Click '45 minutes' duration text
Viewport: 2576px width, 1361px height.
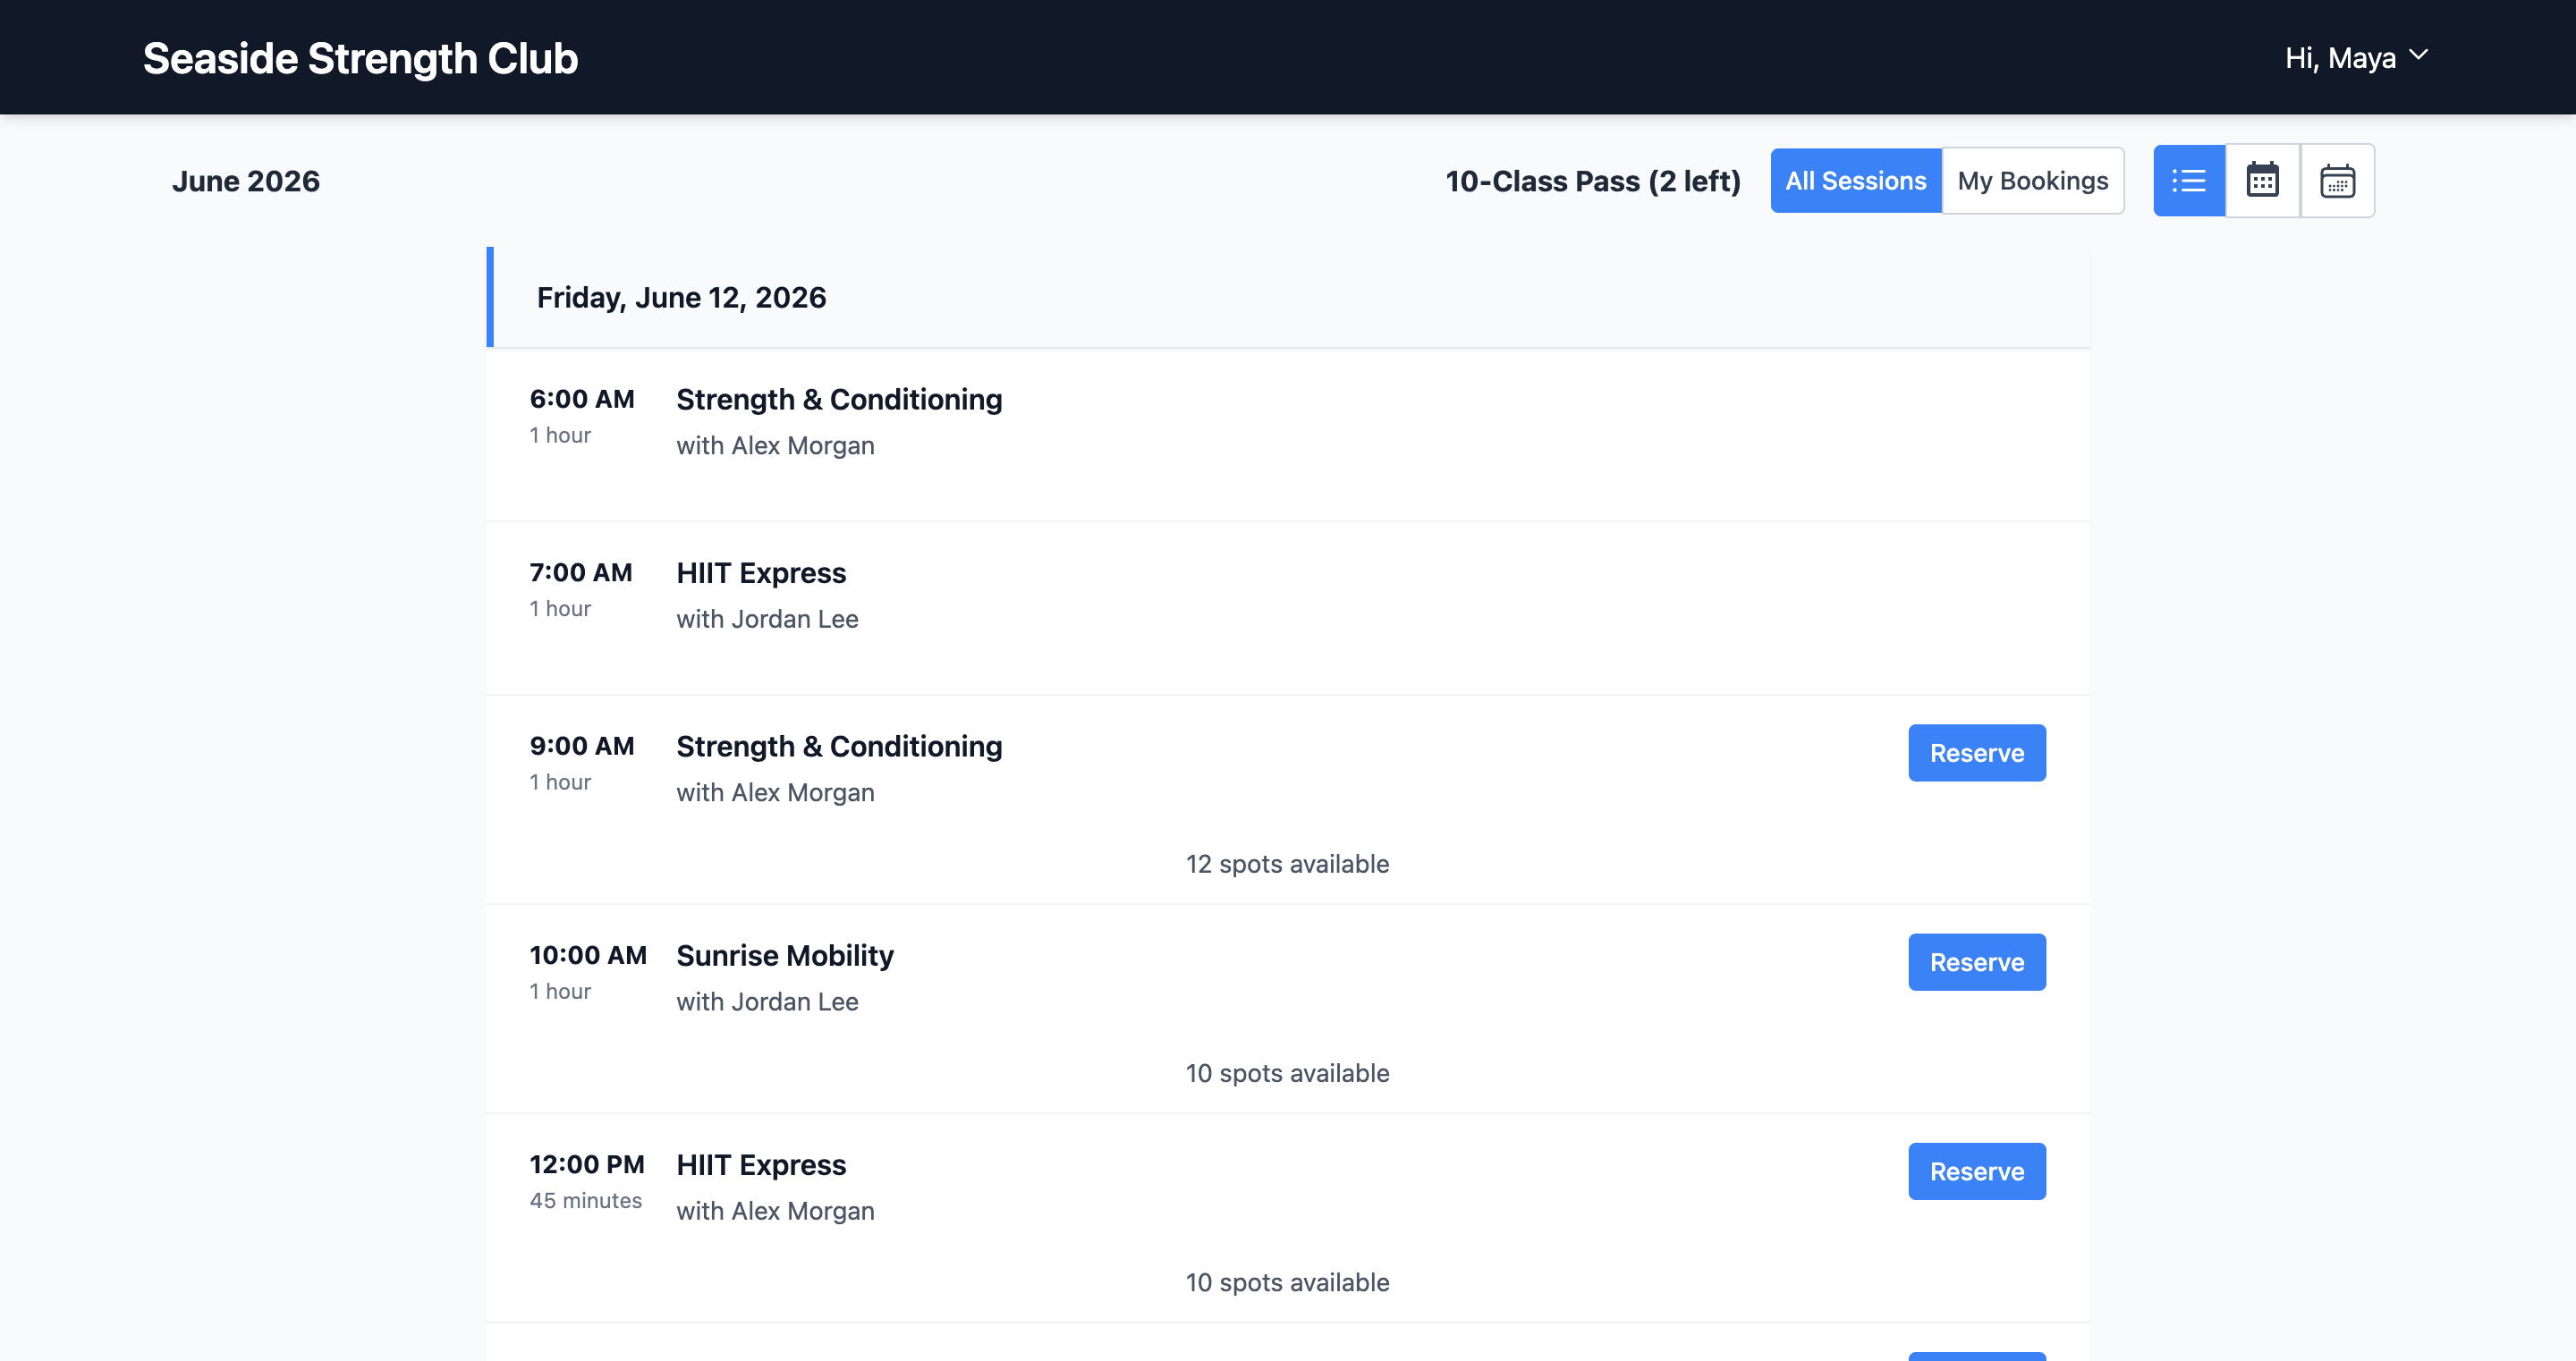(586, 1201)
